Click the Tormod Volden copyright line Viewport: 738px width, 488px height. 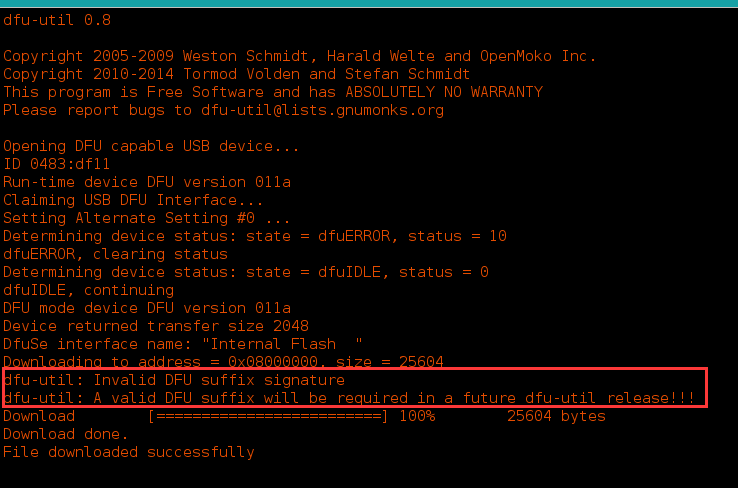236,74
